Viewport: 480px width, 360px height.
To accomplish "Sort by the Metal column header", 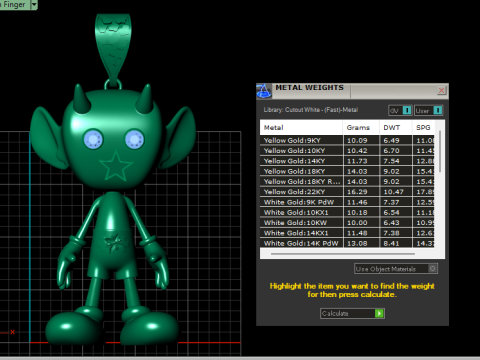I will (x=301, y=127).
